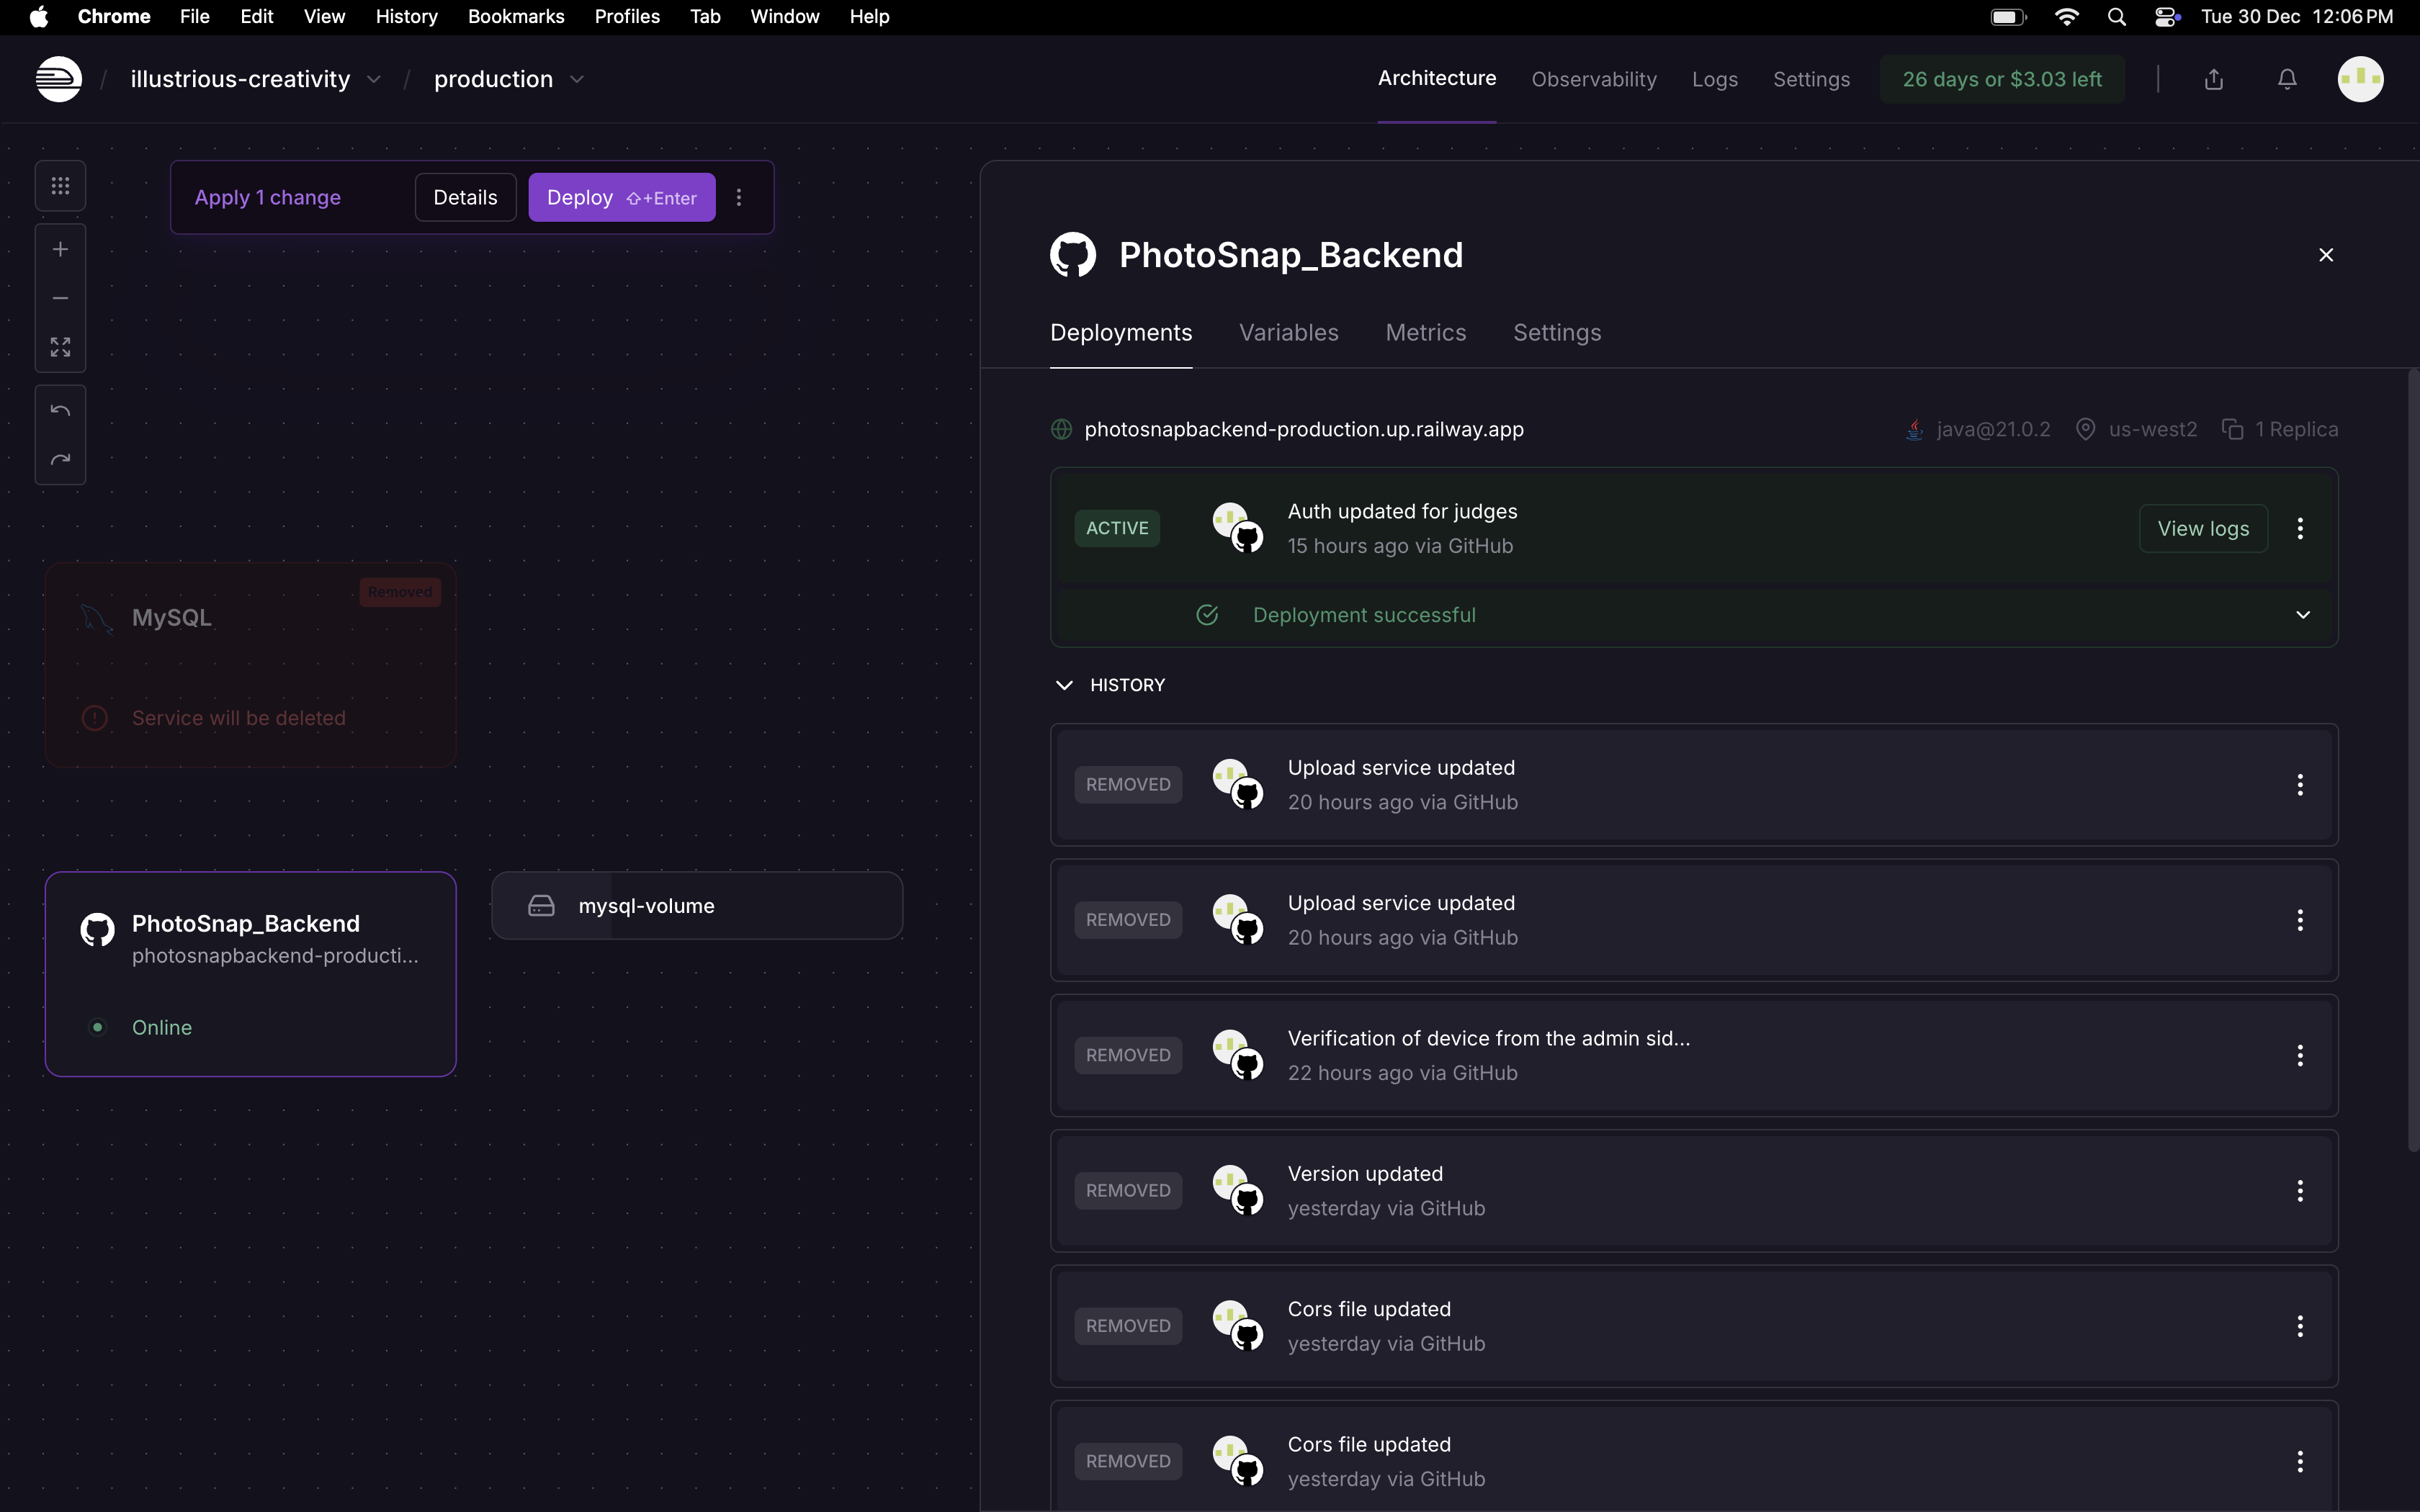Zoom out the canvas with minus icon
Viewport: 2420px width, 1512px height.
click(60, 298)
